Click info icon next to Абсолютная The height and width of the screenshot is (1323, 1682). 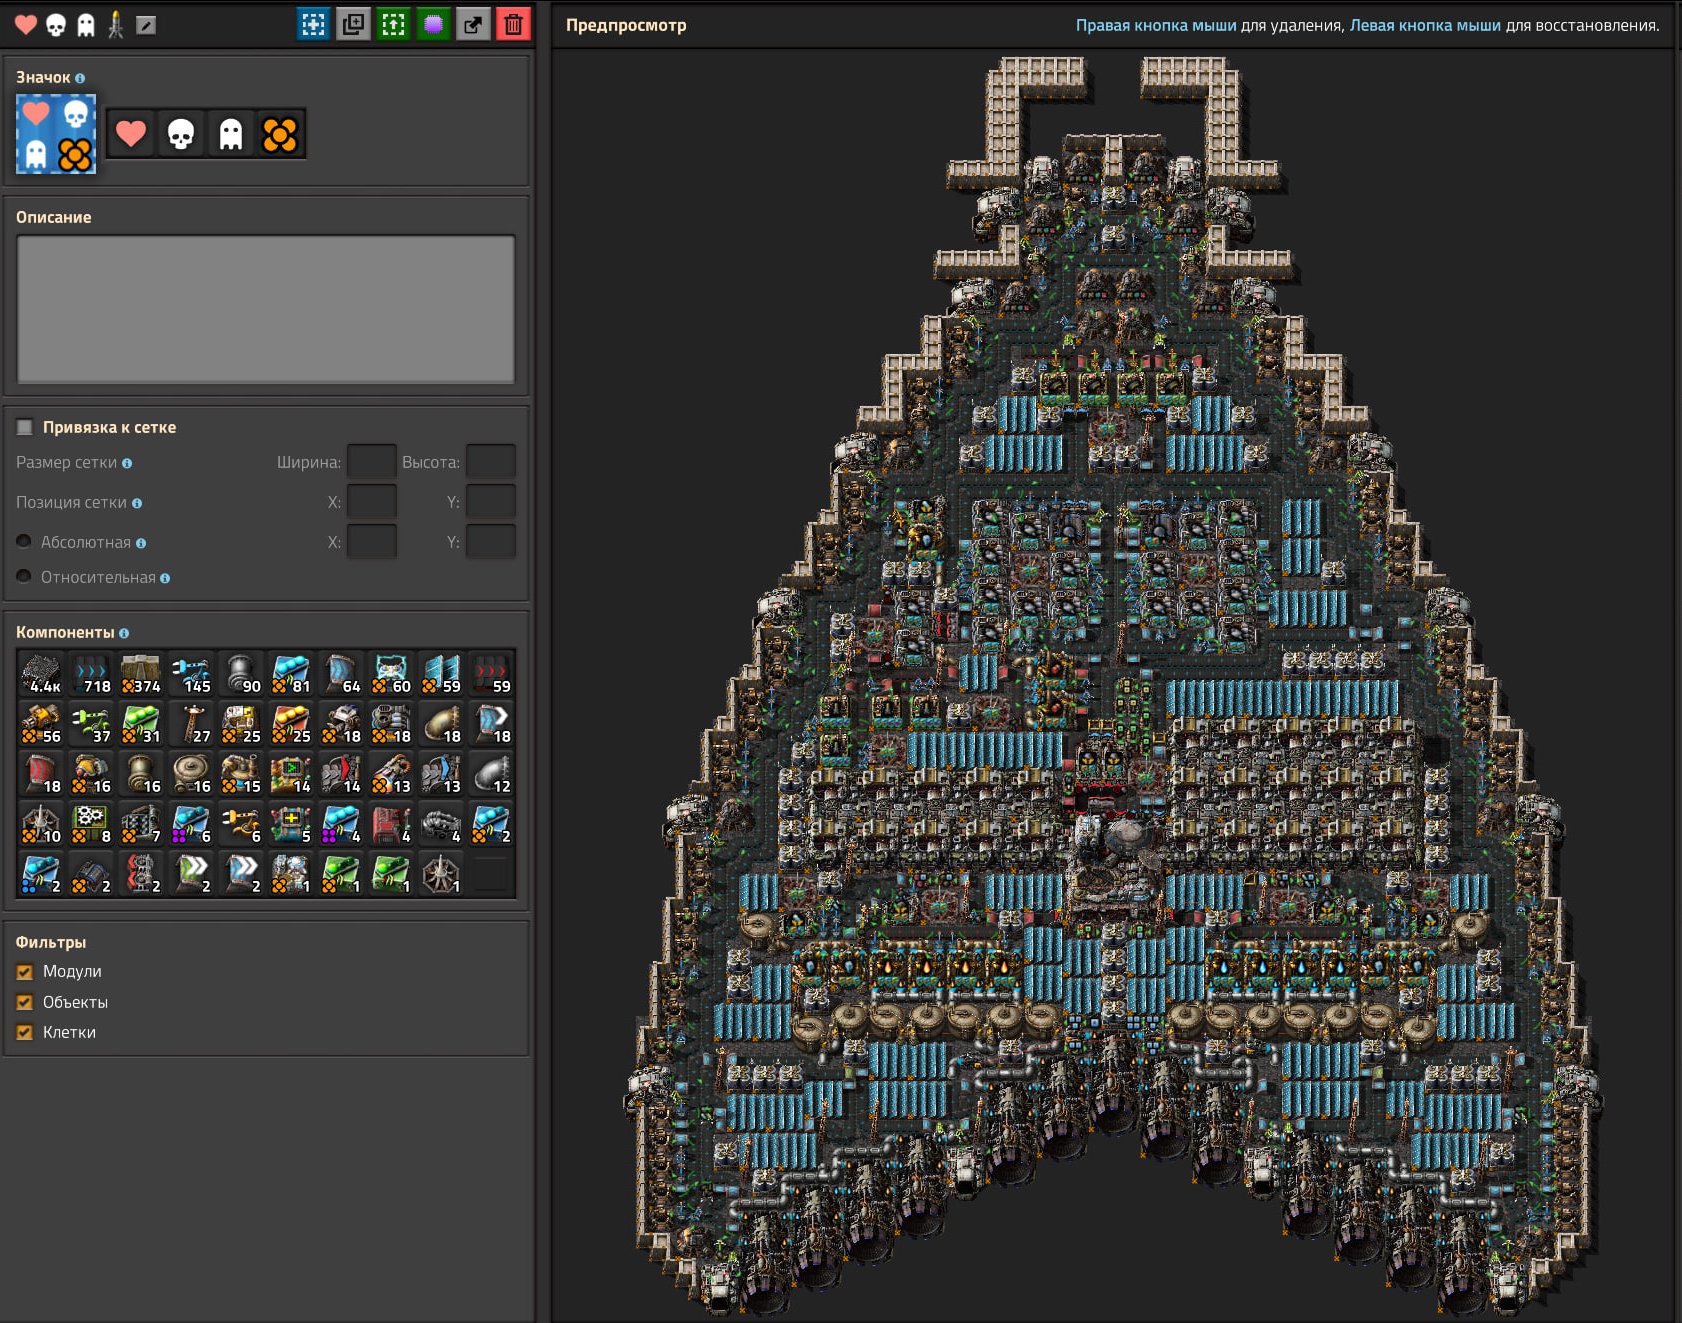point(141,543)
